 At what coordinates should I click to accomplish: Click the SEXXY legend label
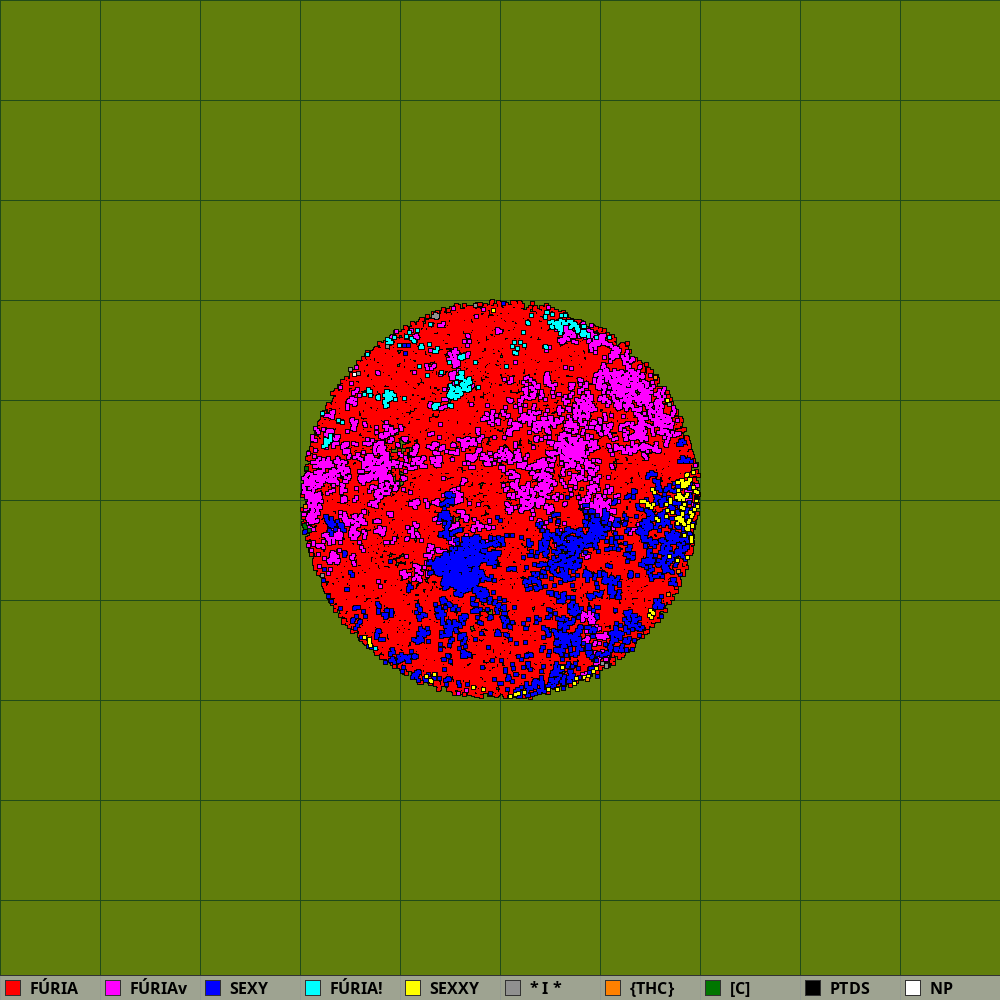tap(454, 988)
